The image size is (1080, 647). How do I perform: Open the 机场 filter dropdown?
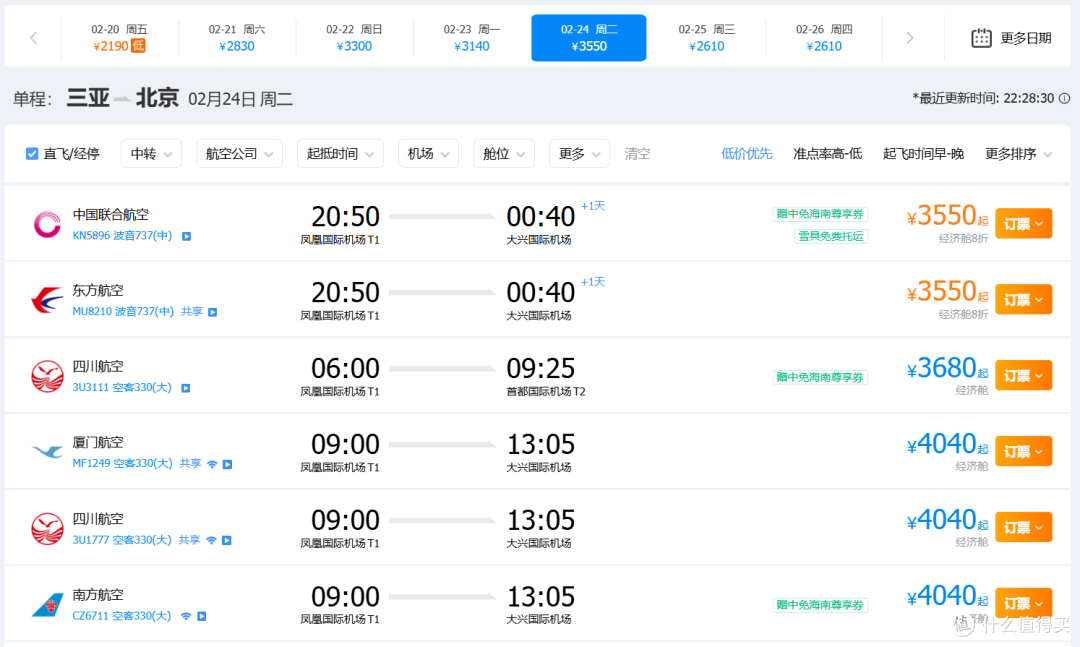pos(428,154)
